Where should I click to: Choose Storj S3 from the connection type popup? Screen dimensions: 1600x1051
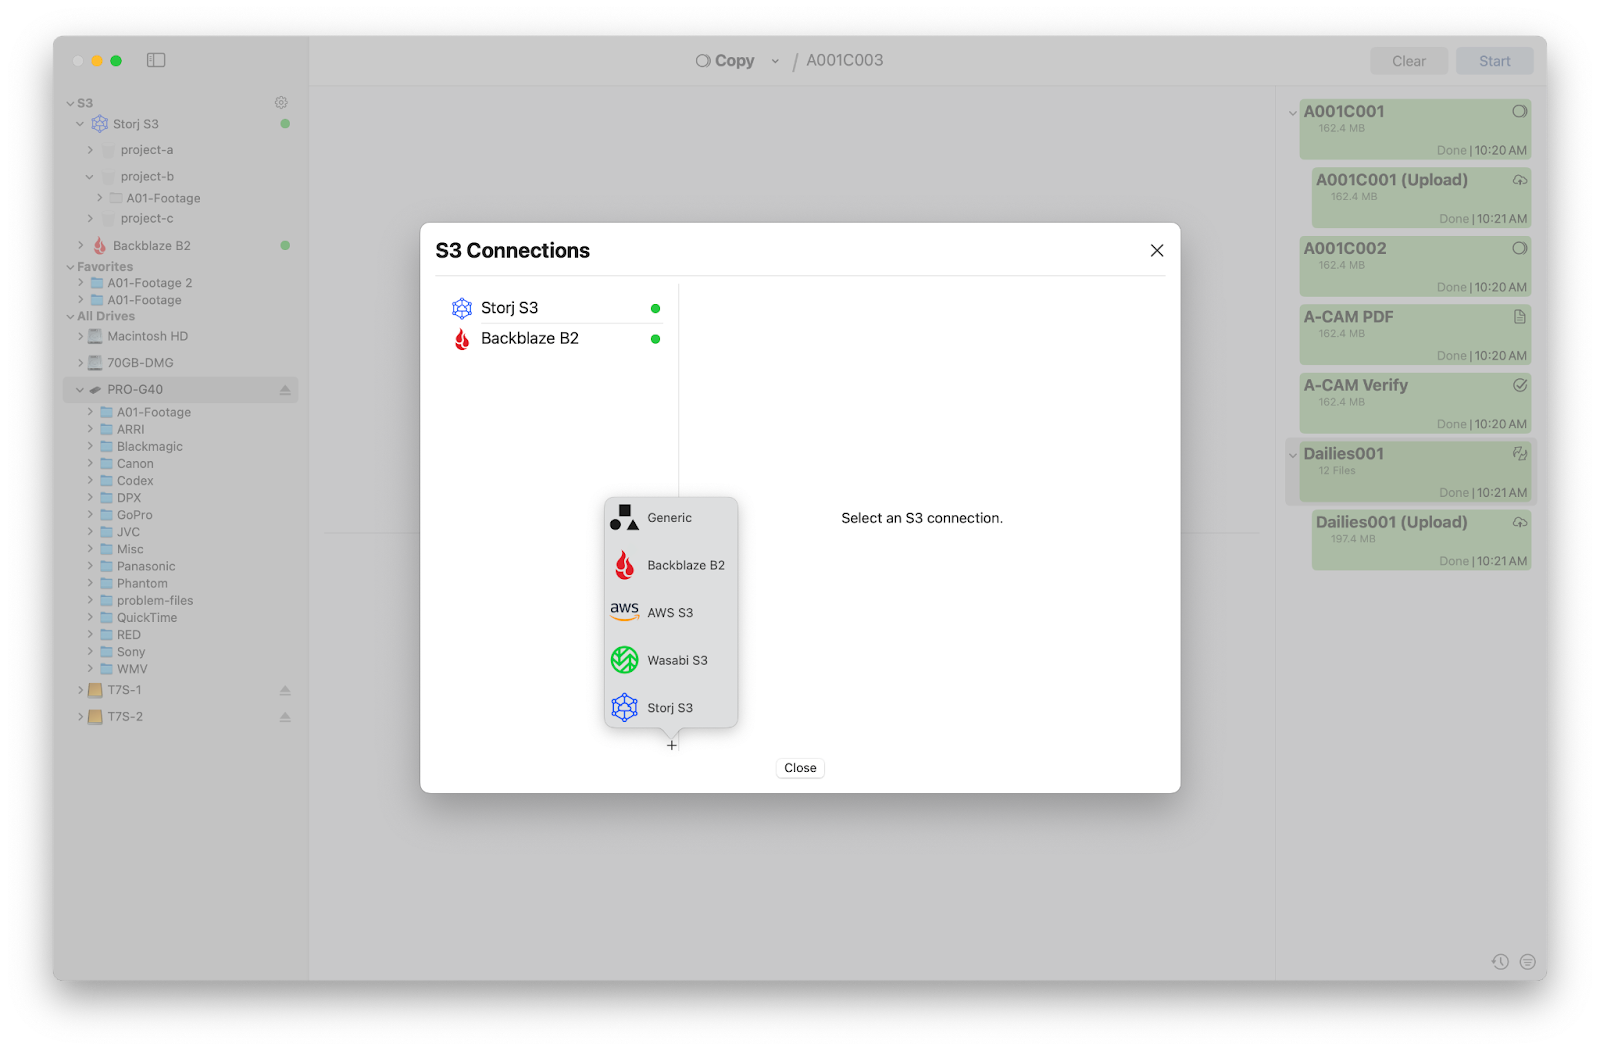[671, 708]
